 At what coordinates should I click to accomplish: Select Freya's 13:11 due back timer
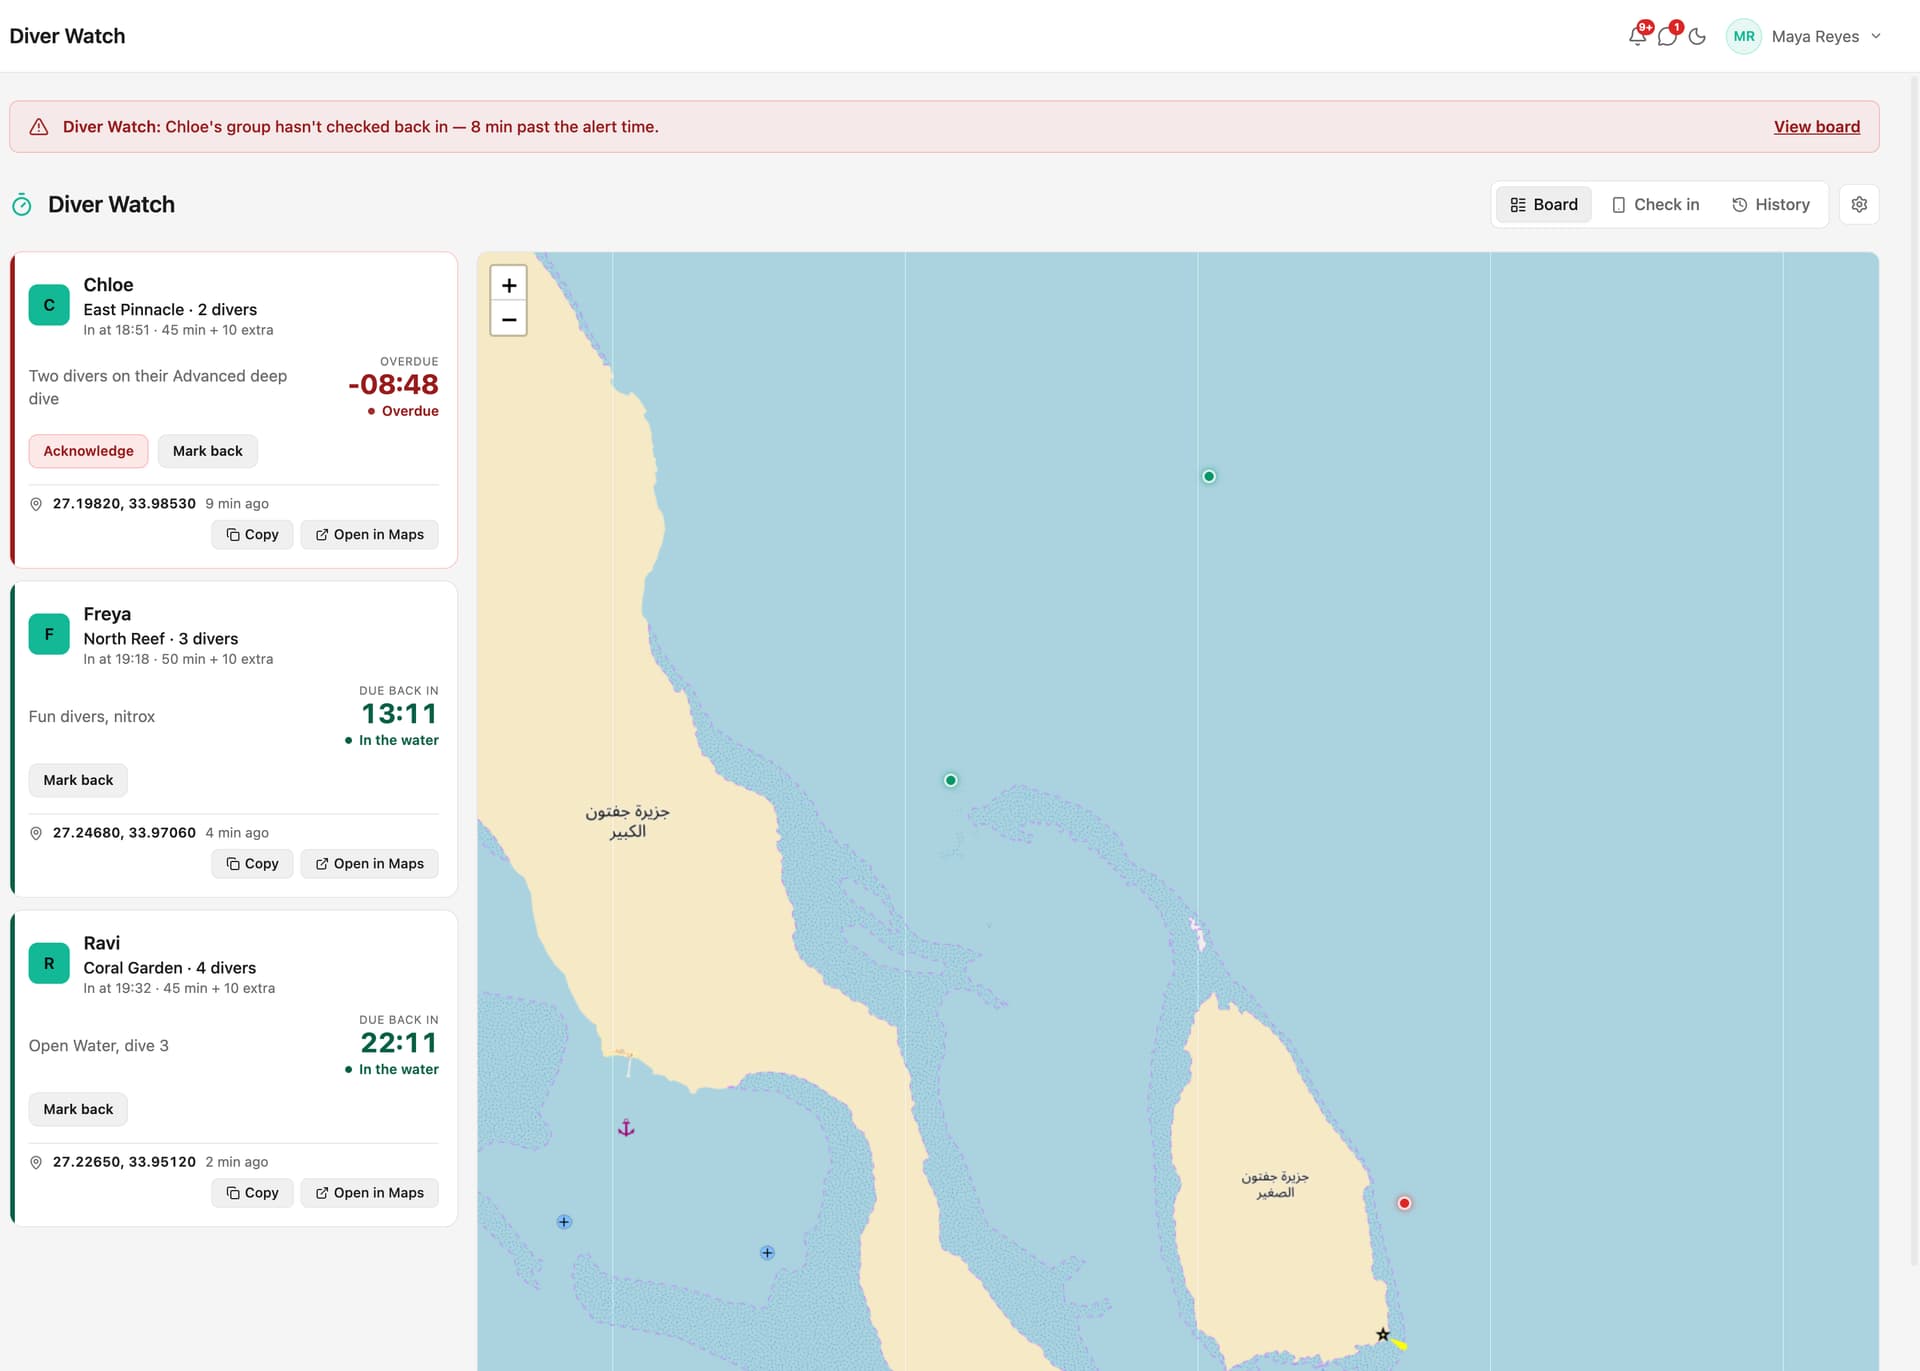[x=399, y=713]
